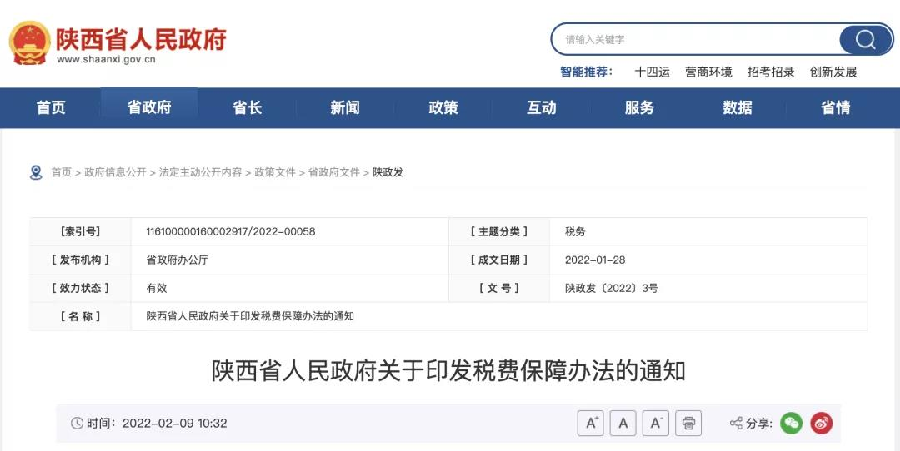Click the 招考招录 recommended link
The height and width of the screenshot is (451, 900).
click(770, 72)
